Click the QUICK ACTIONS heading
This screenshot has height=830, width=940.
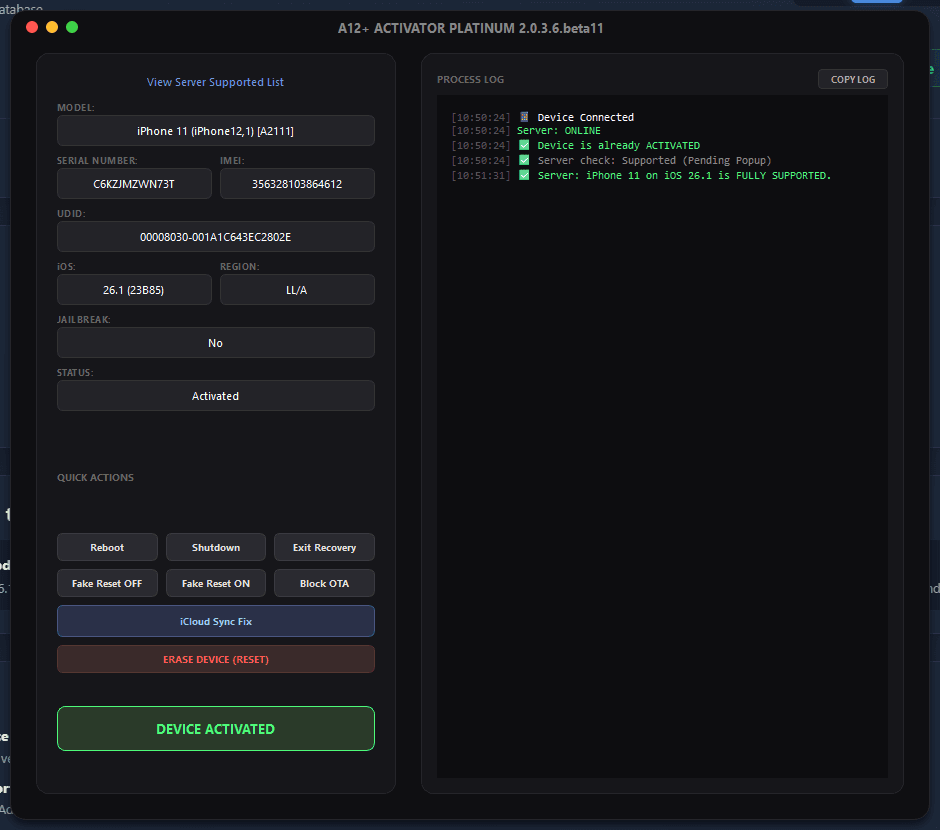click(95, 478)
